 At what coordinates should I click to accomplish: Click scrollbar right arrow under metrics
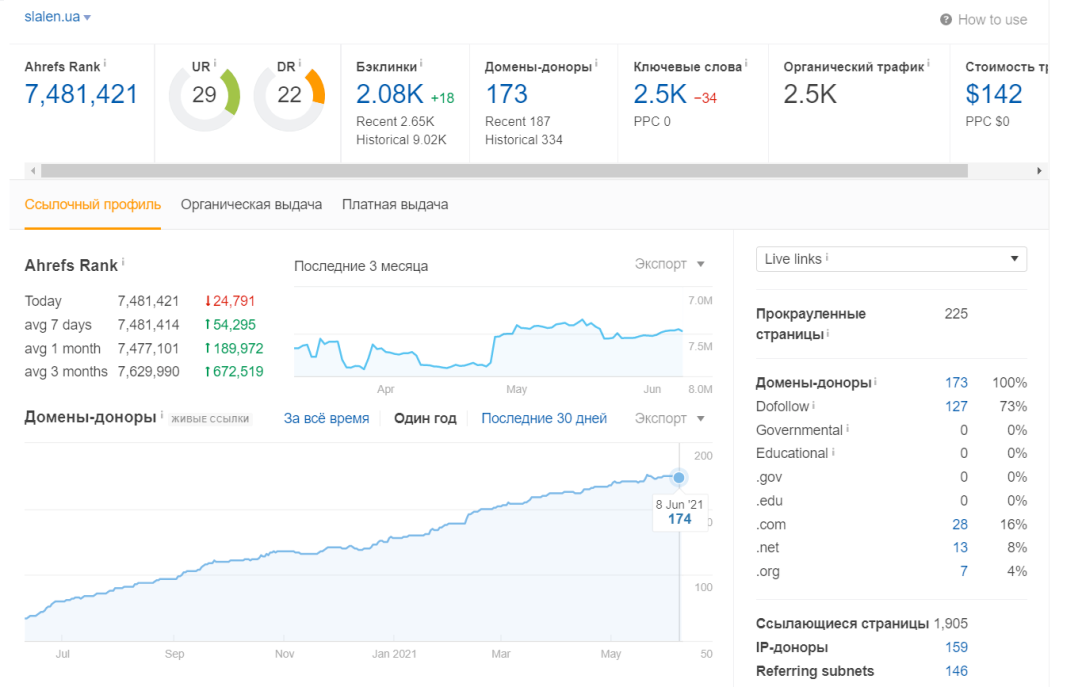click(1039, 170)
